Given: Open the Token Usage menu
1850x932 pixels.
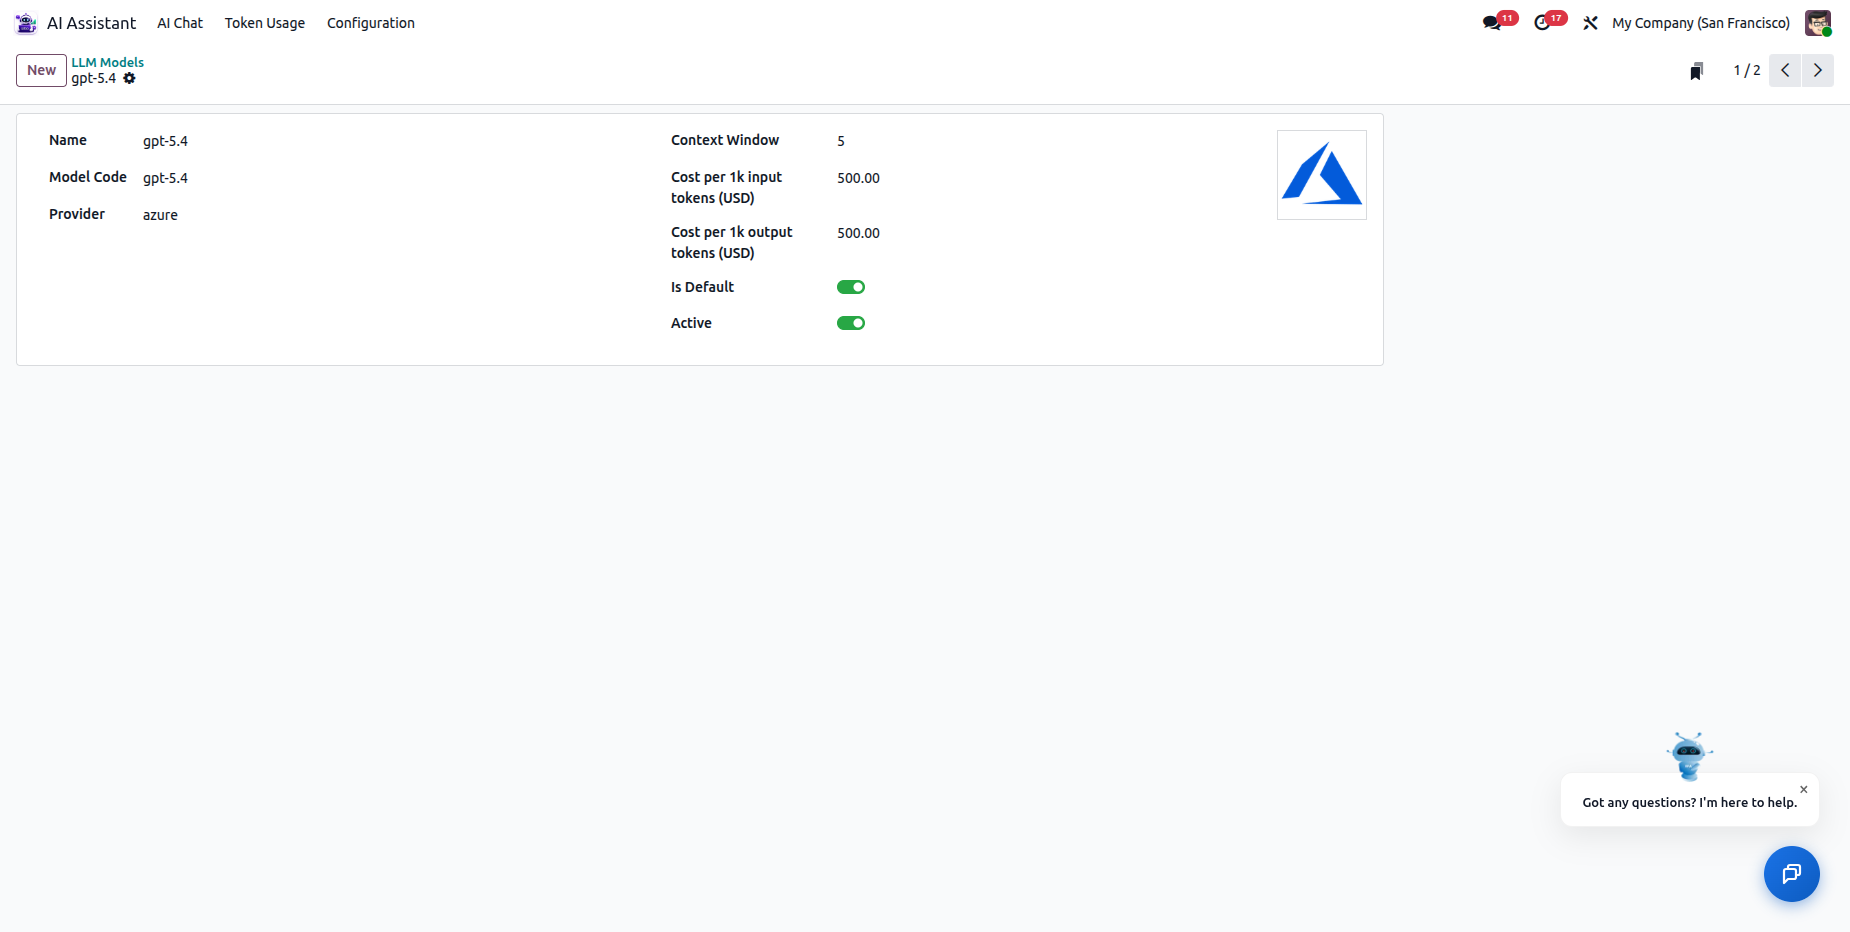Looking at the screenshot, I should click(x=265, y=23).
